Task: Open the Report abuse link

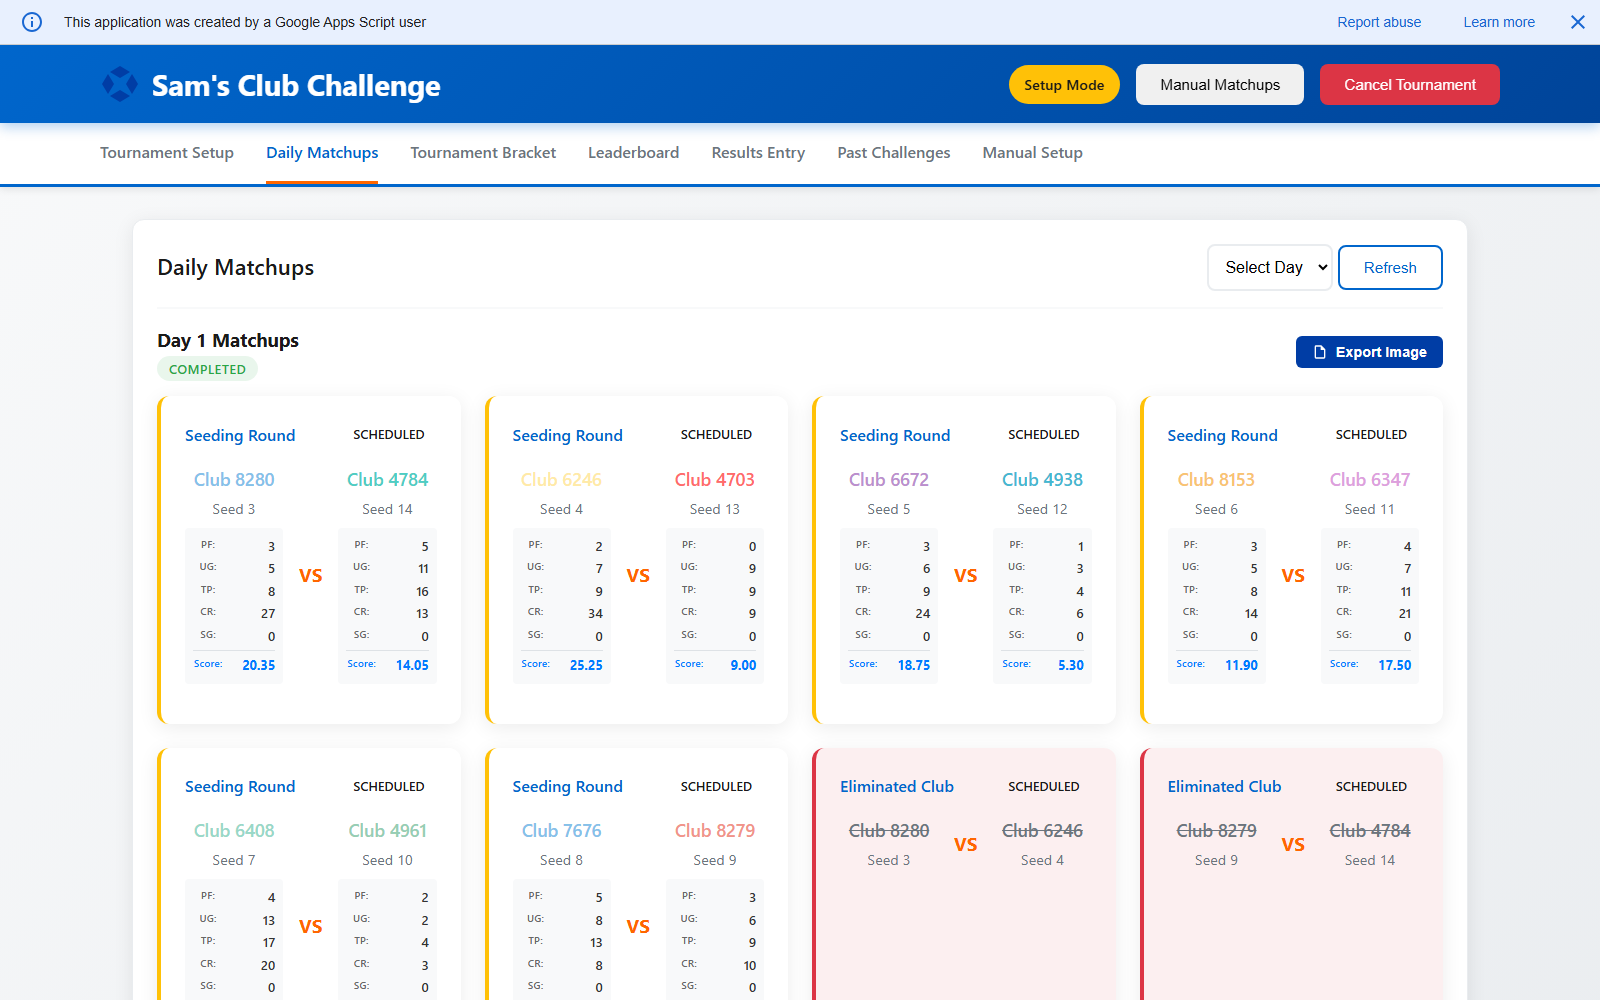Action: tap(1379, 21)
